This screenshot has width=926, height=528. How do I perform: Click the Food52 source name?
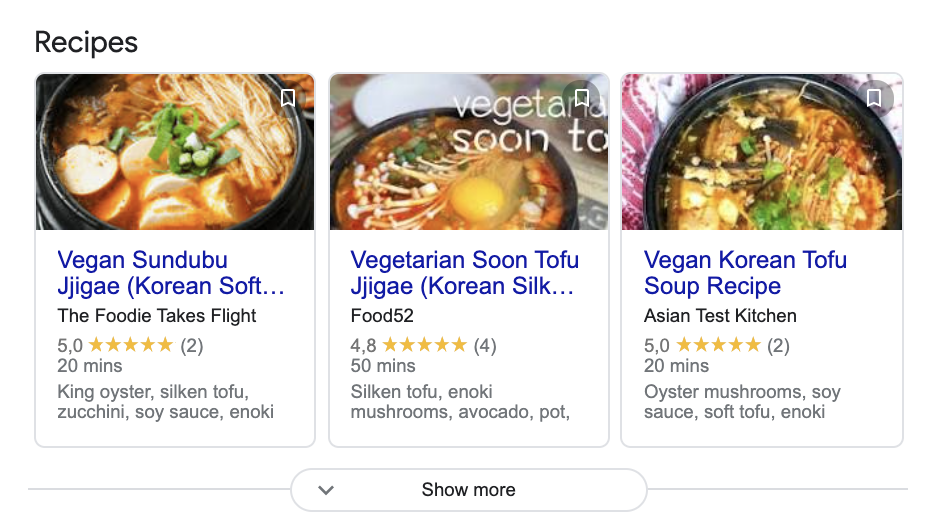382,316
